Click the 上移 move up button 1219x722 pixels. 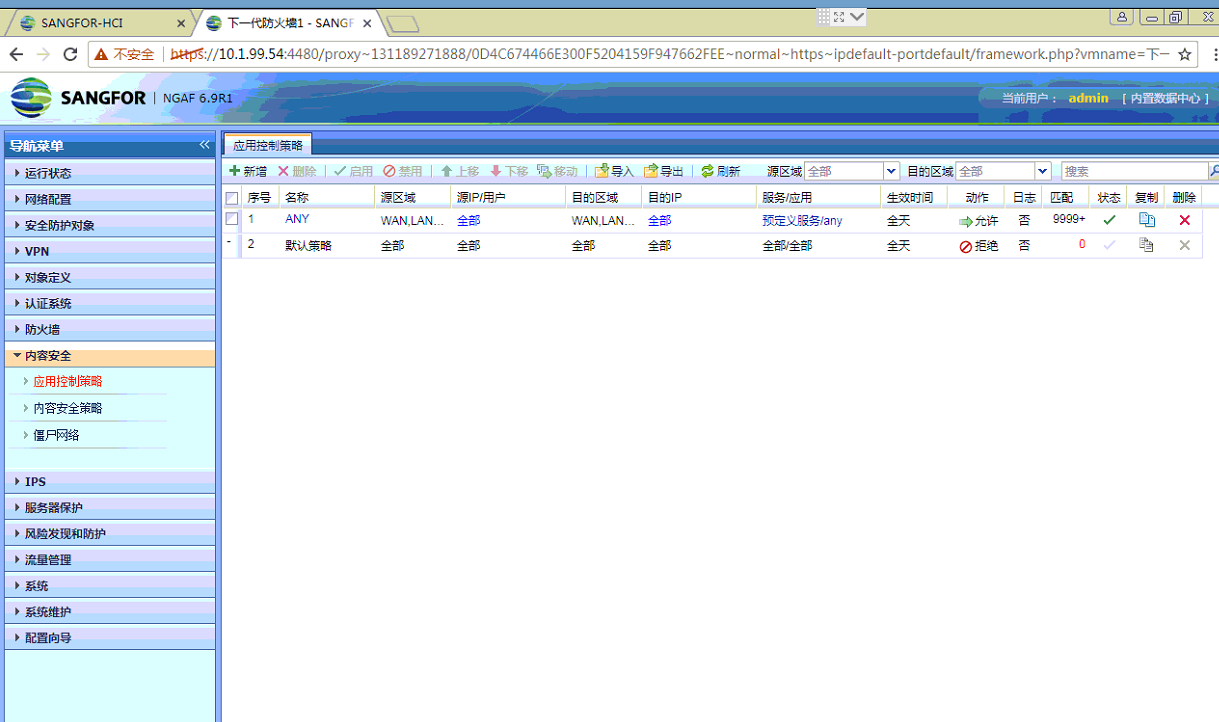point(460,171)
